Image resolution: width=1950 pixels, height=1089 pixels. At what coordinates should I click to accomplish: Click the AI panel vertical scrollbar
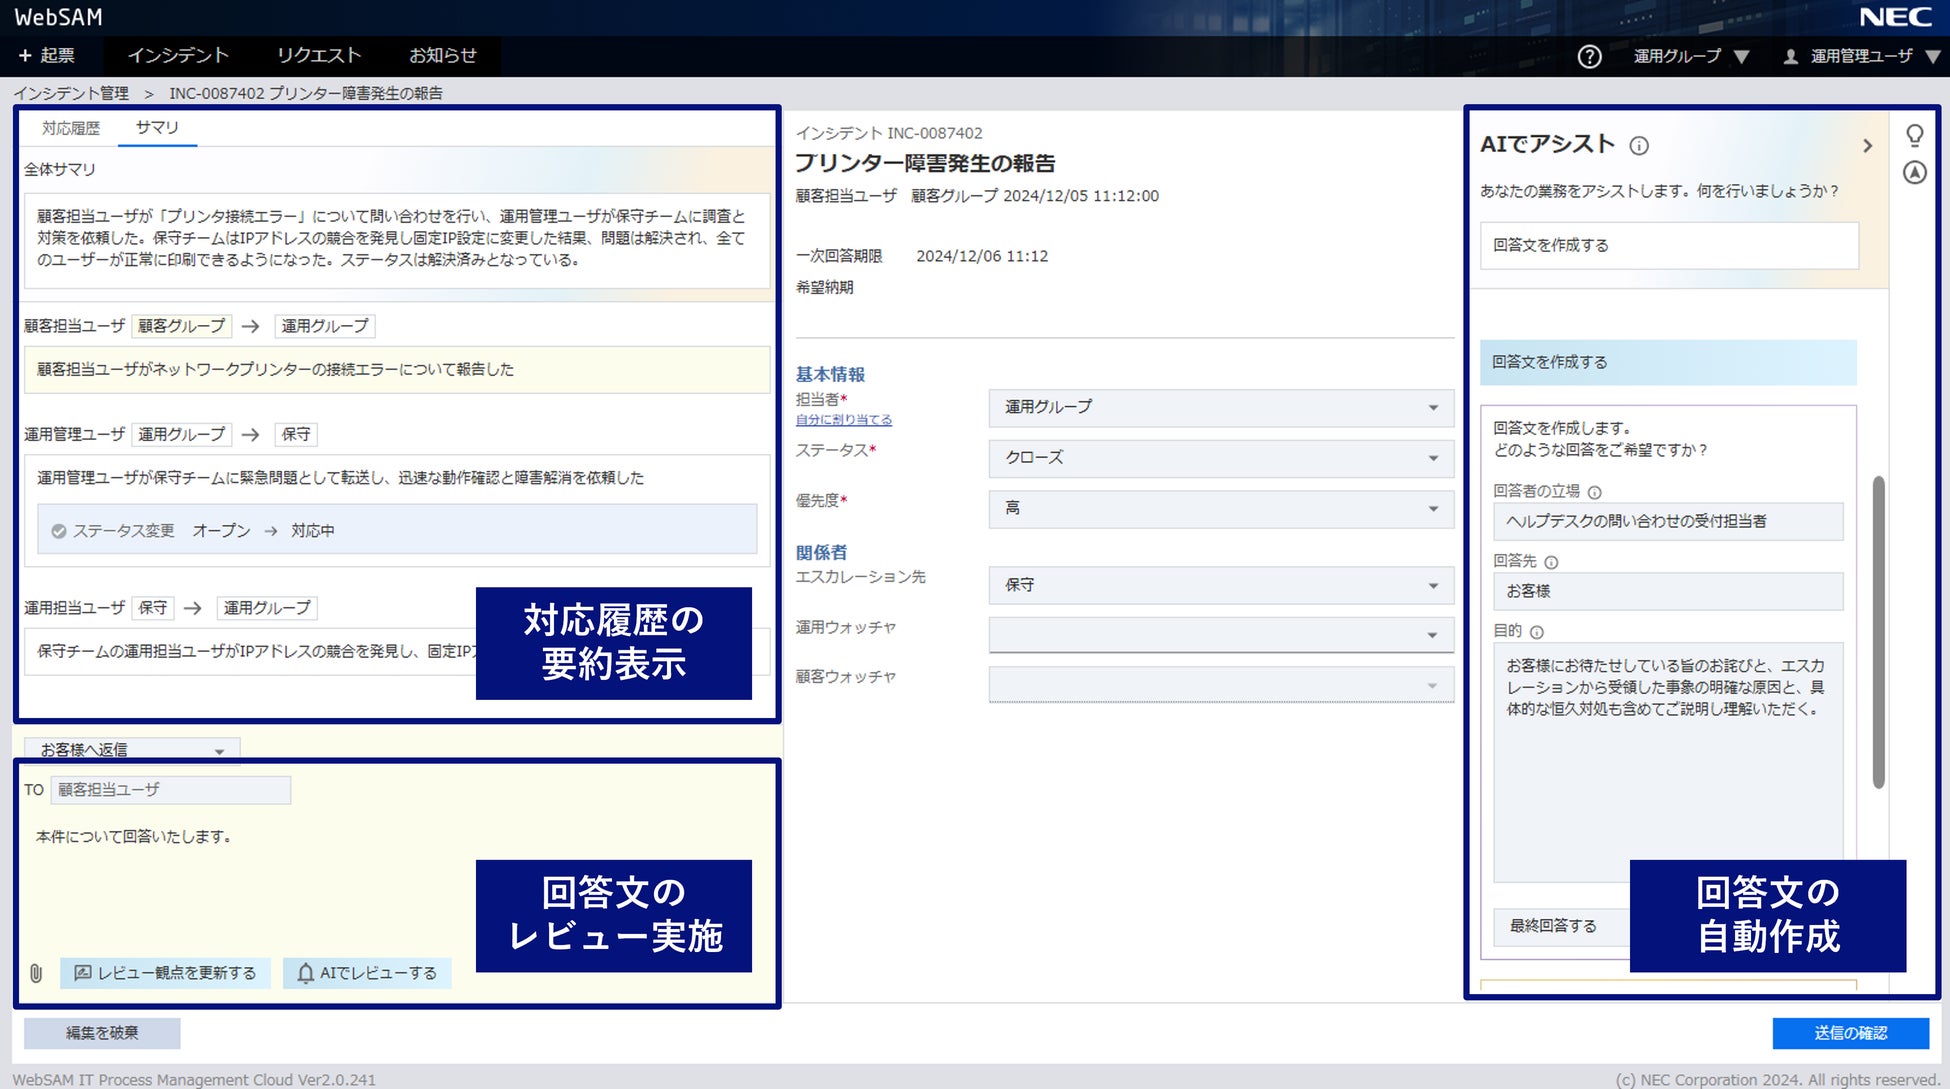tap(1878, 630)
